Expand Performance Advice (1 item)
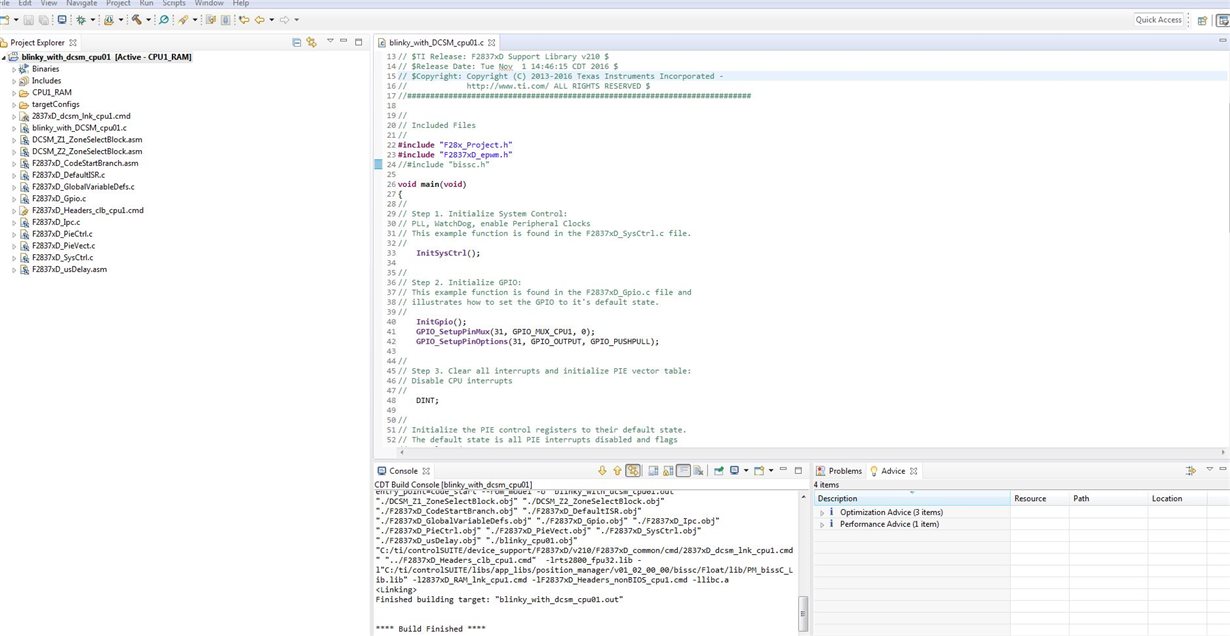The image size is (1230, 636). [822, 524]
